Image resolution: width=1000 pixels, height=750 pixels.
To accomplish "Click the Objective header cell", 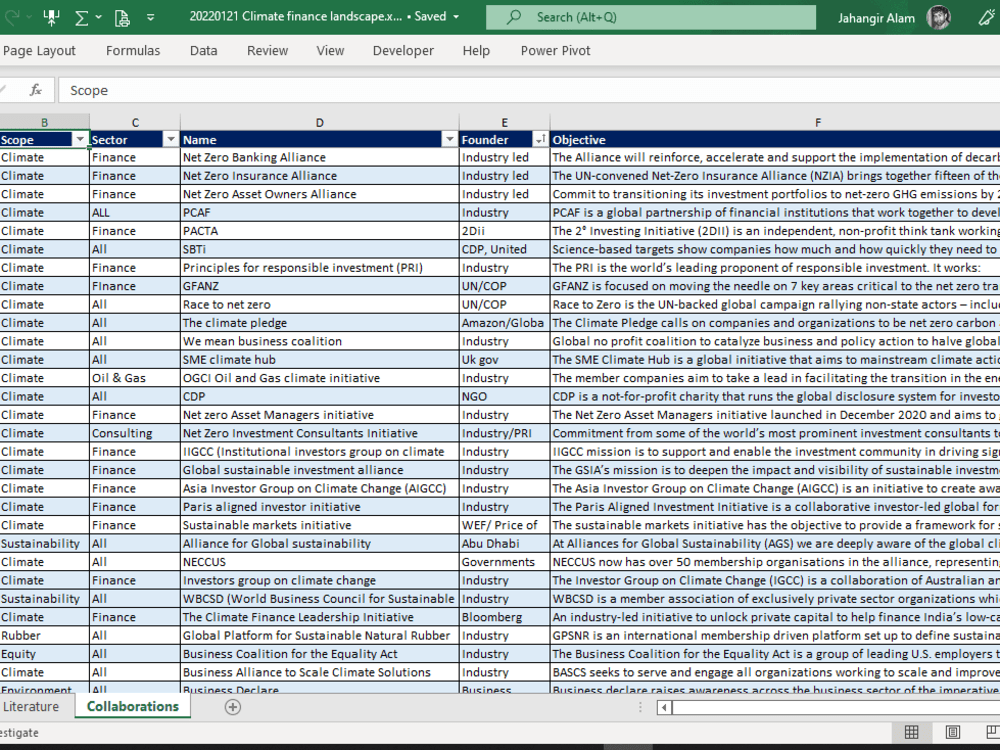I will pos(775,140).
